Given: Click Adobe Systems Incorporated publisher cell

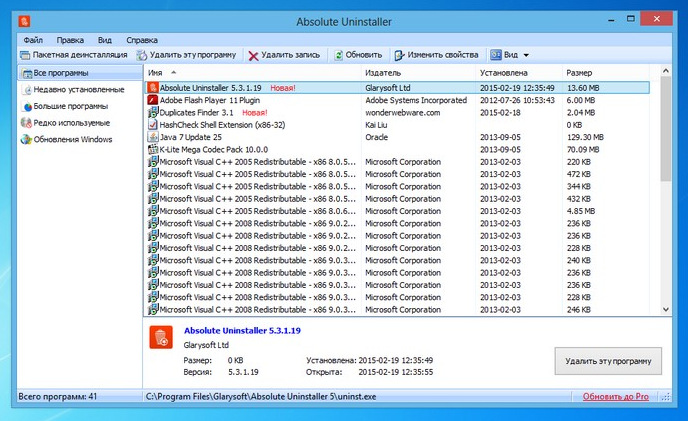Looking at the screenshot, I should point(416,100).
